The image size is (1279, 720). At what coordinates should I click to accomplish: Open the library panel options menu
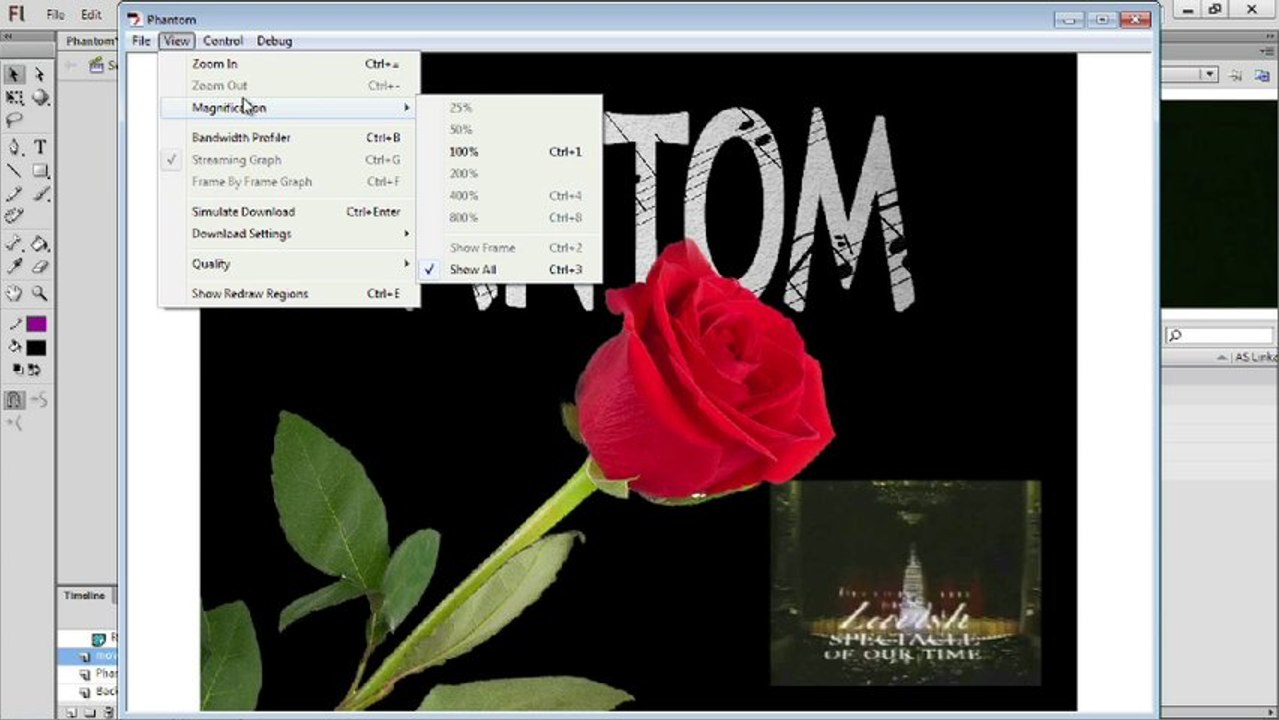(1266, 50)
